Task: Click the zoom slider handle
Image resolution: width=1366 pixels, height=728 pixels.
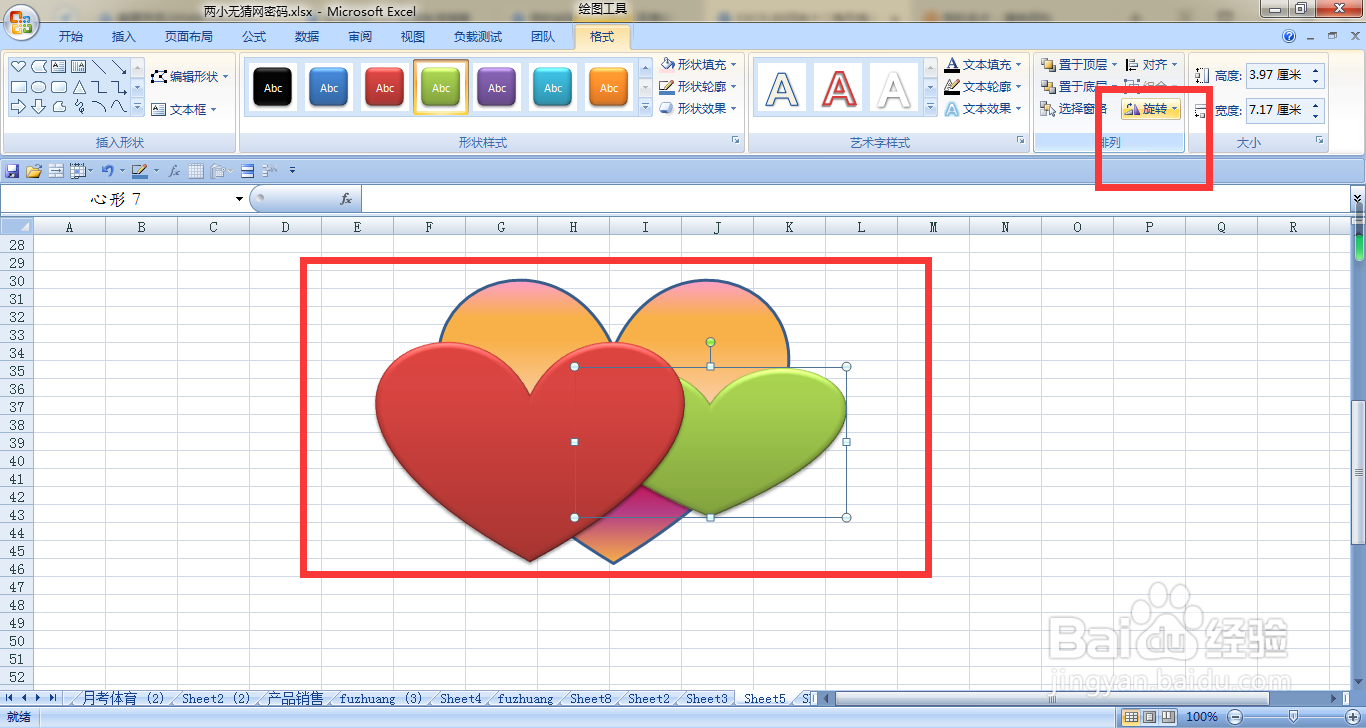Action: (1293, 716)
